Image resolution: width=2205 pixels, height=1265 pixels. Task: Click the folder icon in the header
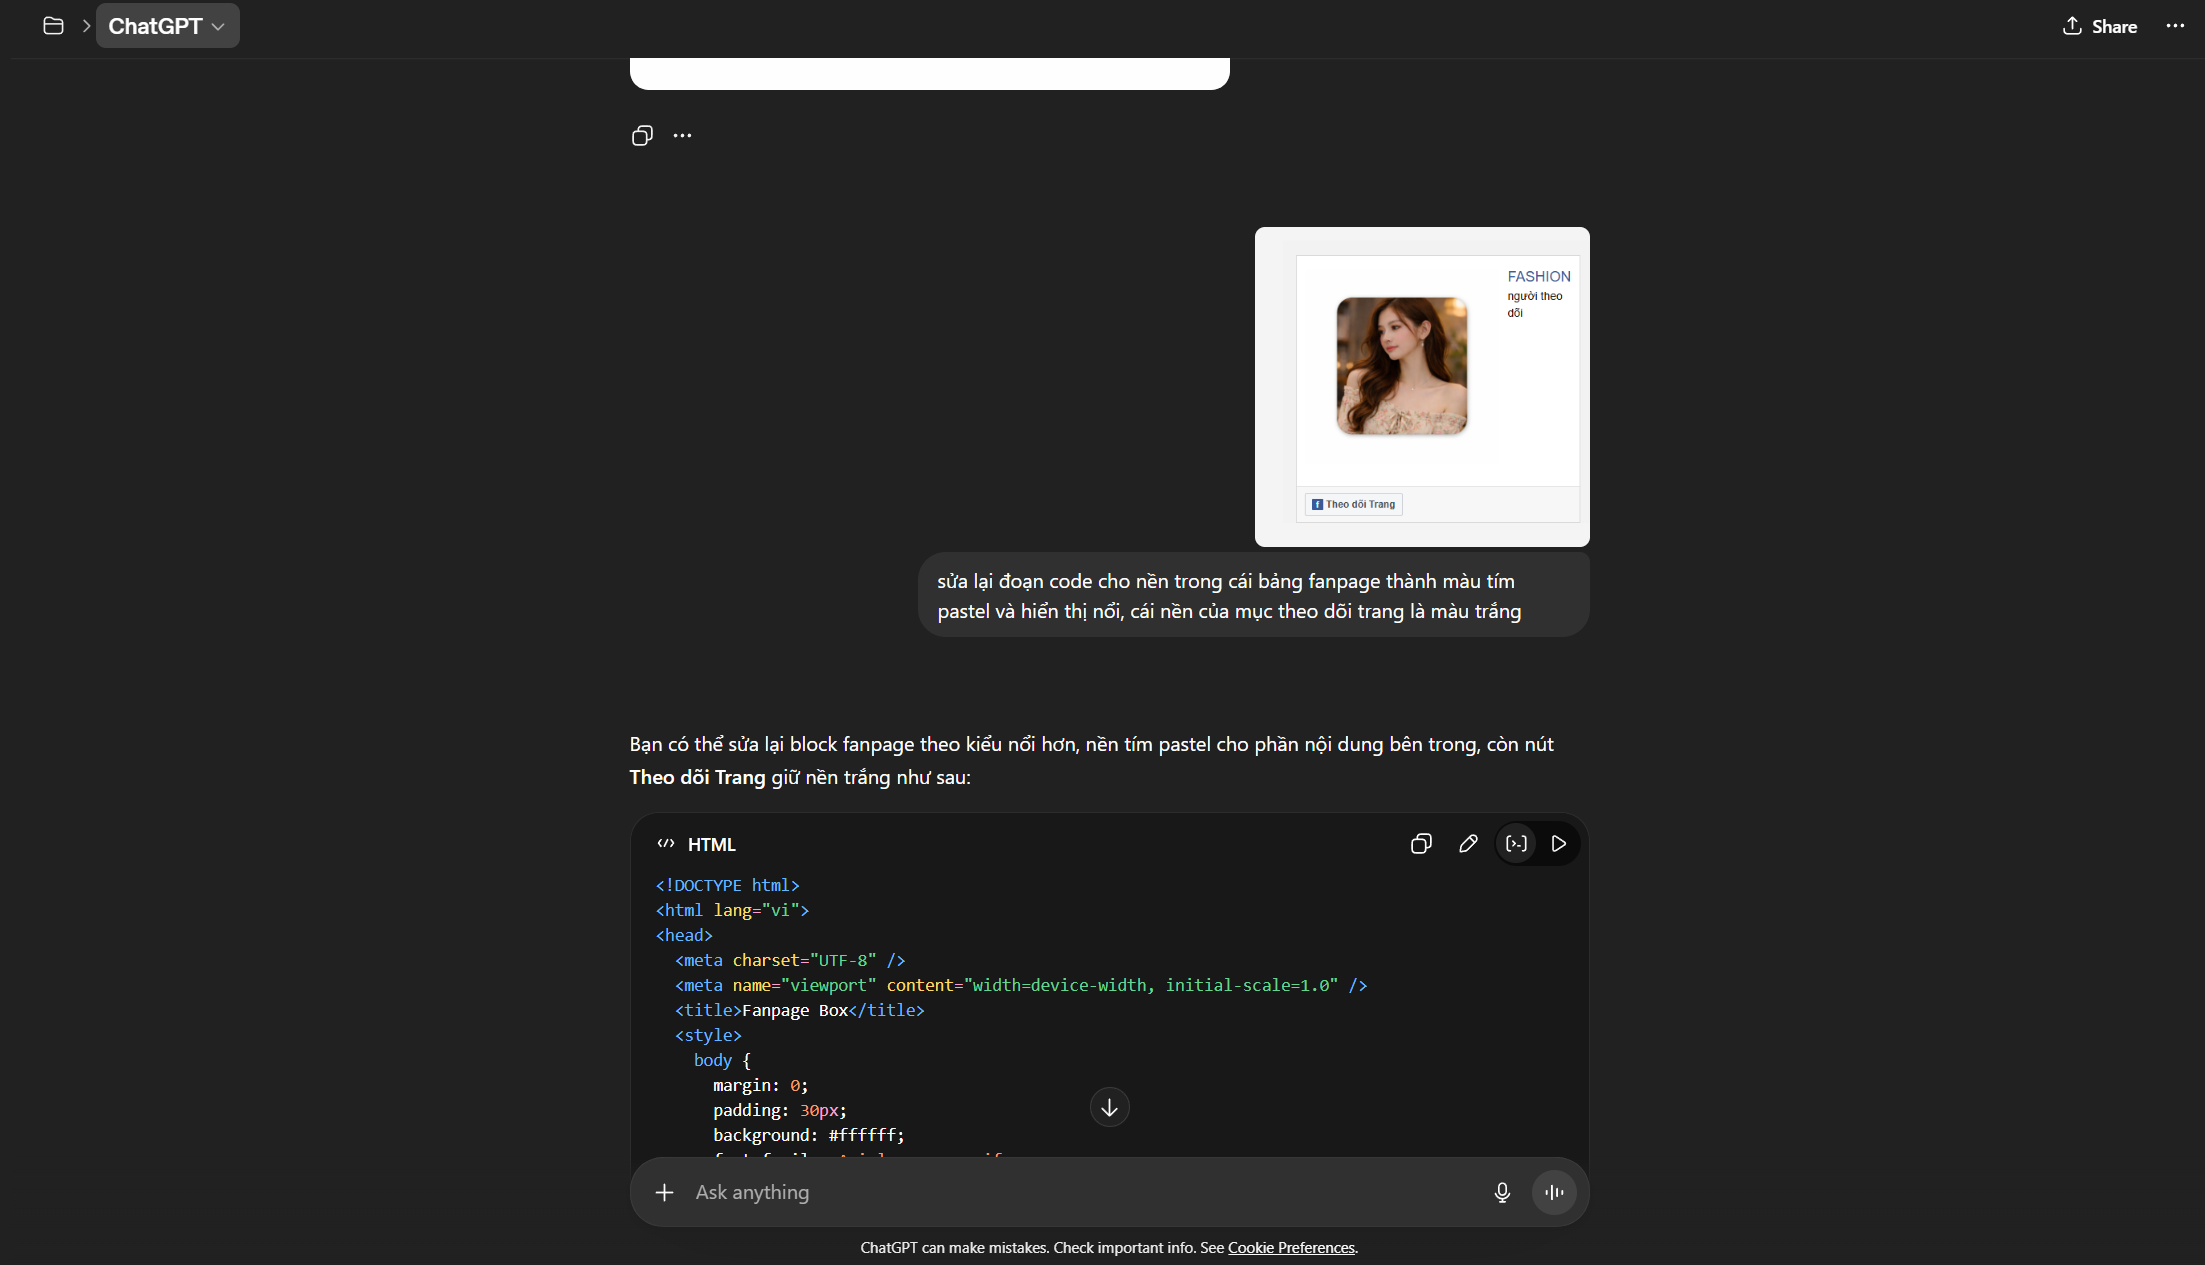pos(54,26)
